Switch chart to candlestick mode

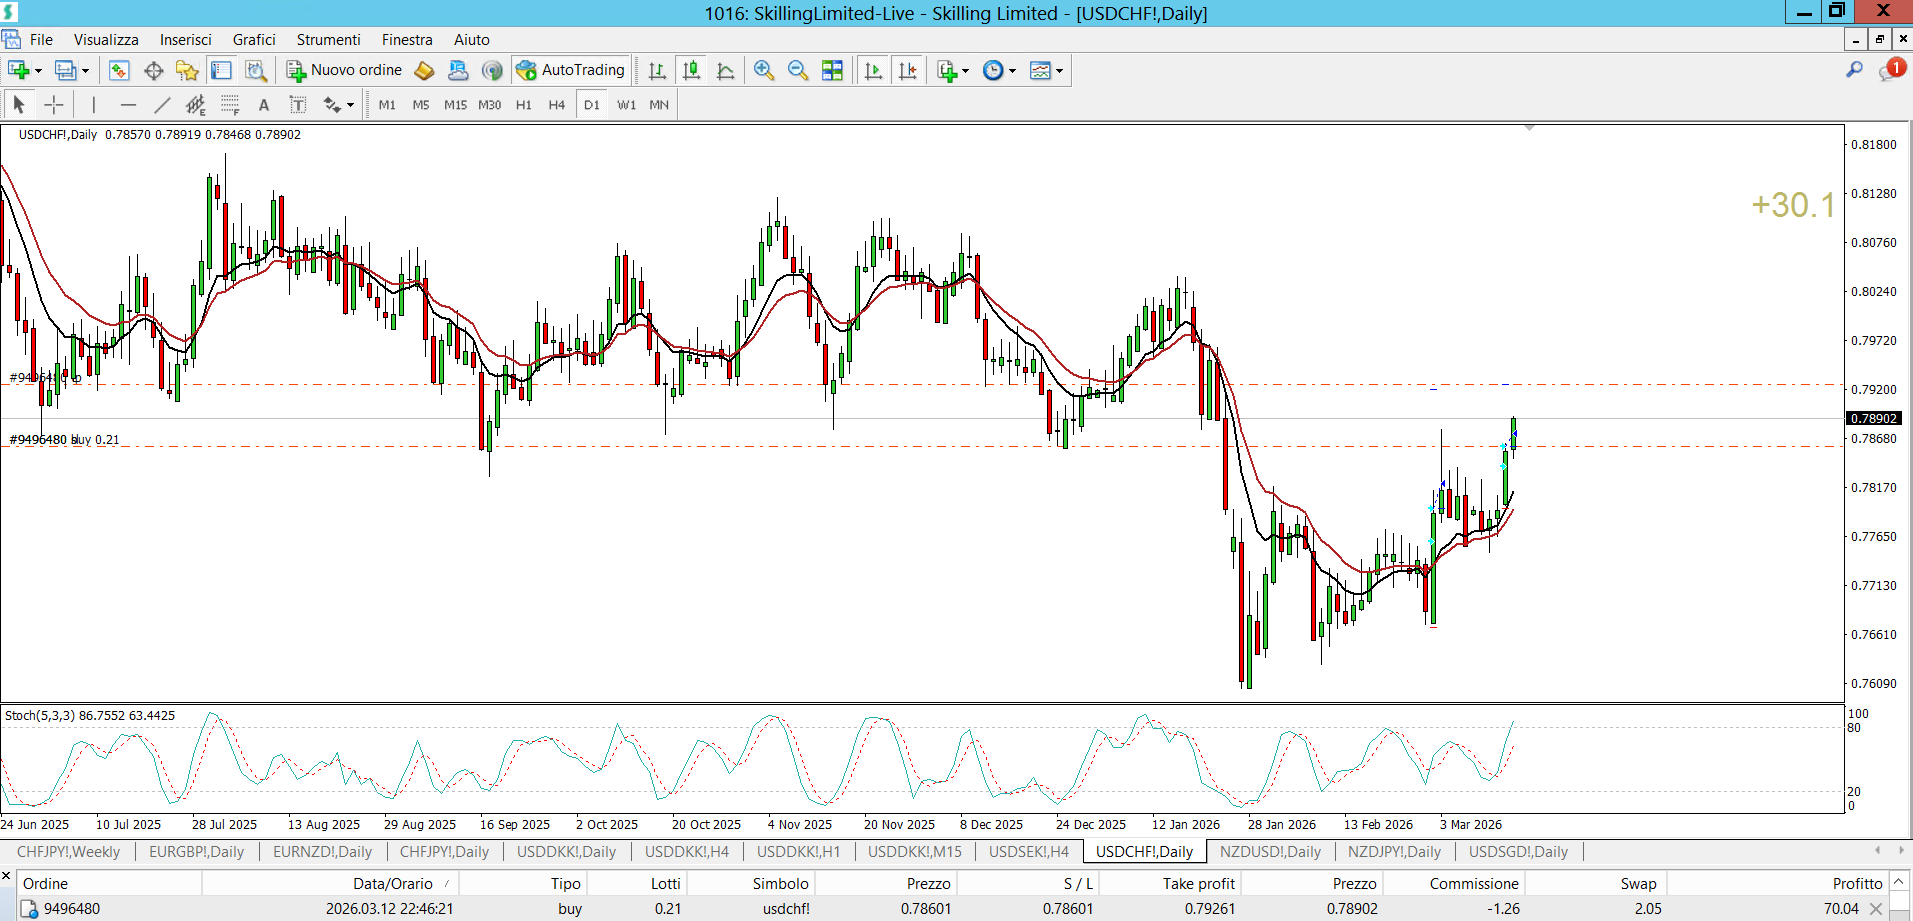(691, 70)
